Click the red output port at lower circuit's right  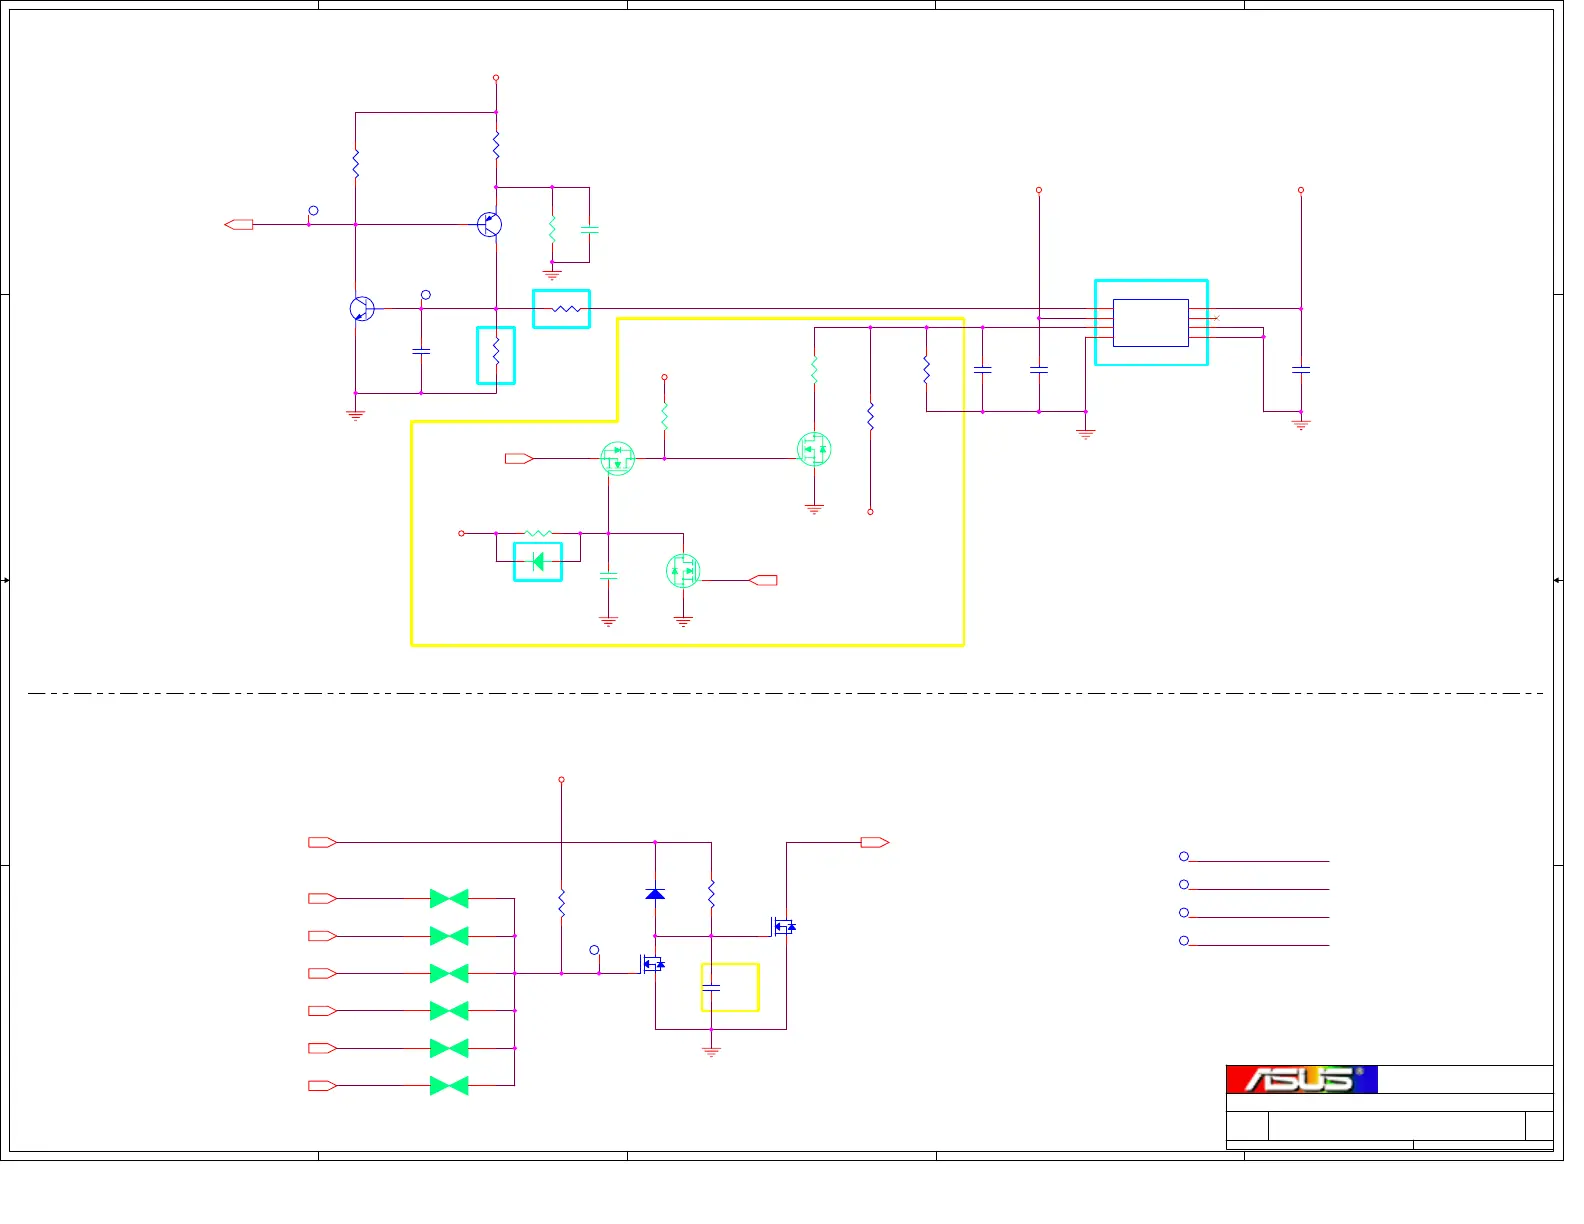pos(875,843)
